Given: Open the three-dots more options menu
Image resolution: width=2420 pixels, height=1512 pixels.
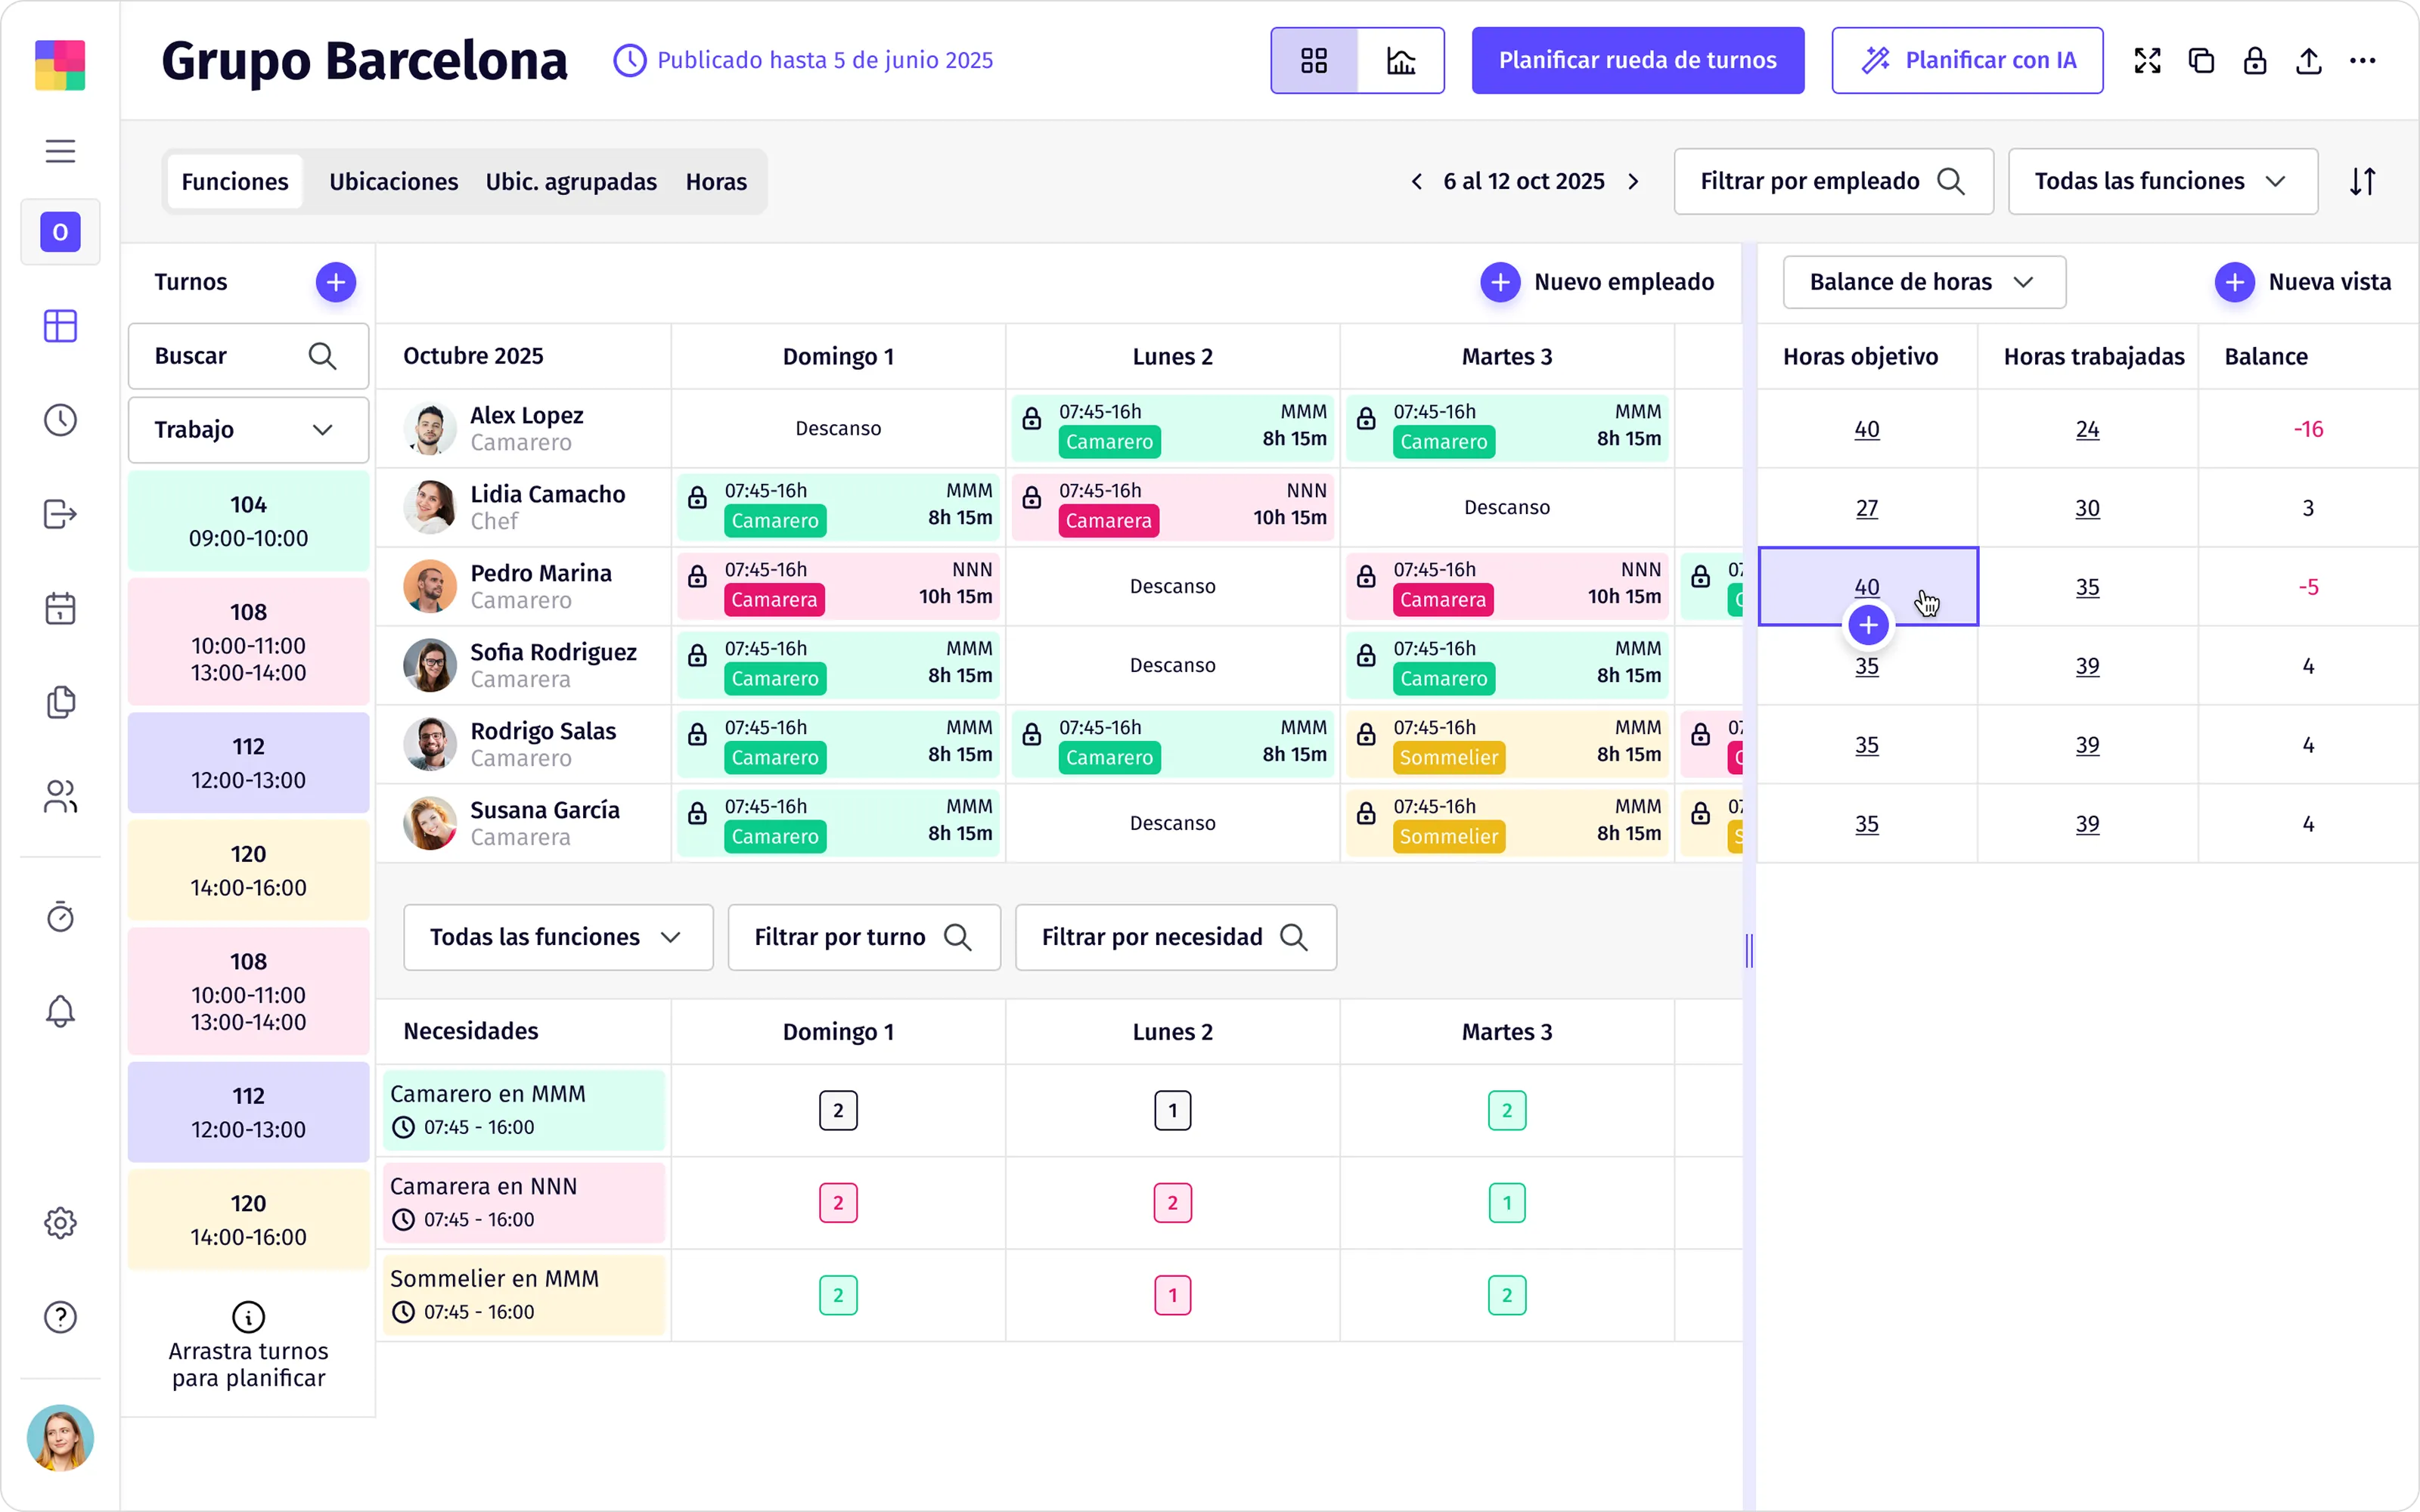Looking at the screenshot, I should point(2362,61).
